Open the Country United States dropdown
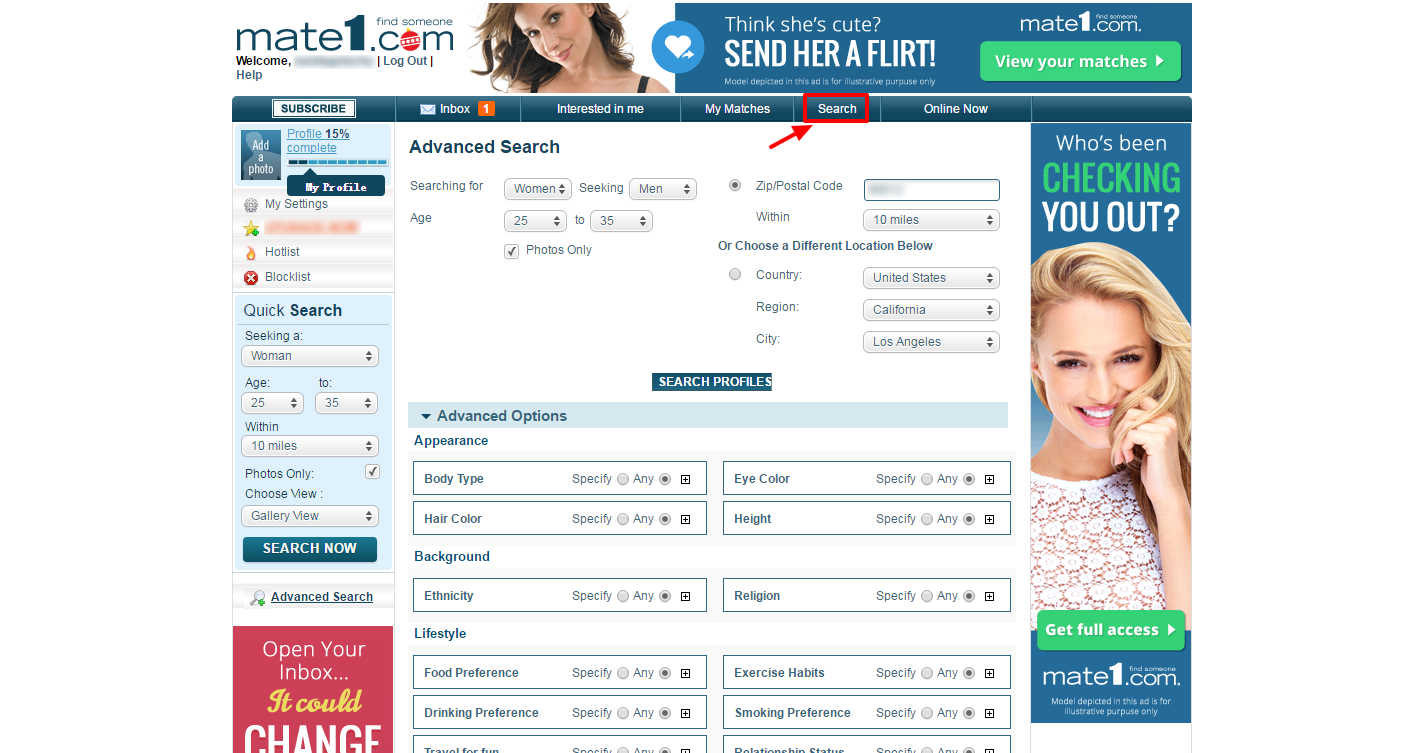 (x=931, y=278)
